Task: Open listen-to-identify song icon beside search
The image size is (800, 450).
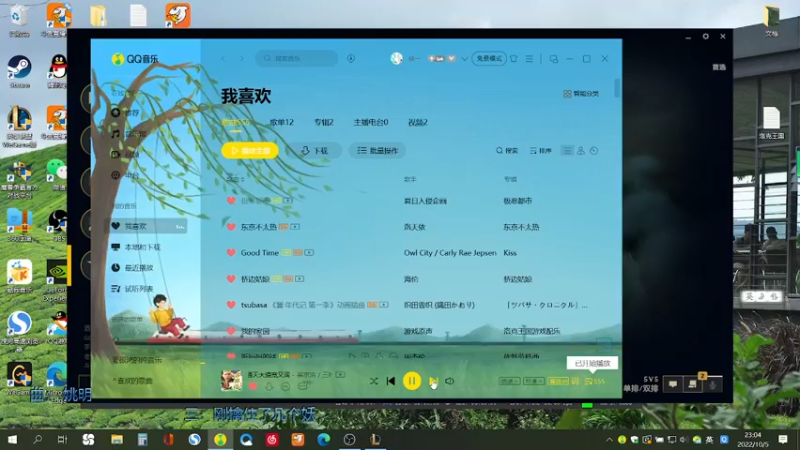Action: 351,59
